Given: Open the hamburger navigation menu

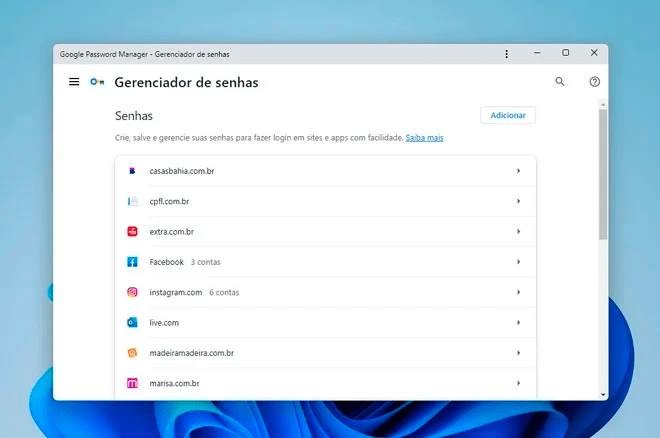Looking at the screenshot, I should [x=74, y=82].
